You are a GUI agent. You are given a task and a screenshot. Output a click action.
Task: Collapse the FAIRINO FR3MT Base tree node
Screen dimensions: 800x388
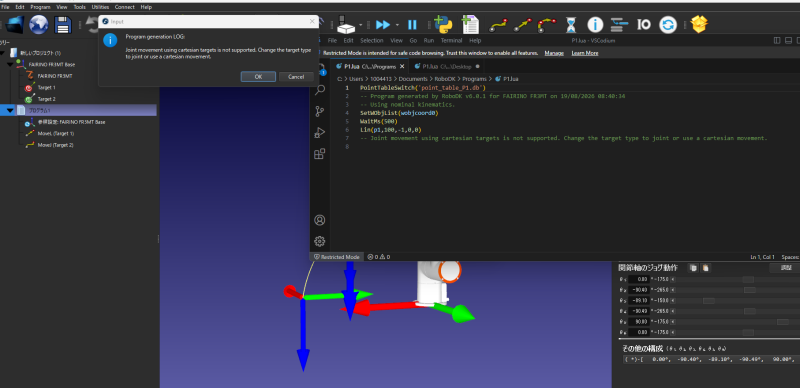click(x=10, y=65)
